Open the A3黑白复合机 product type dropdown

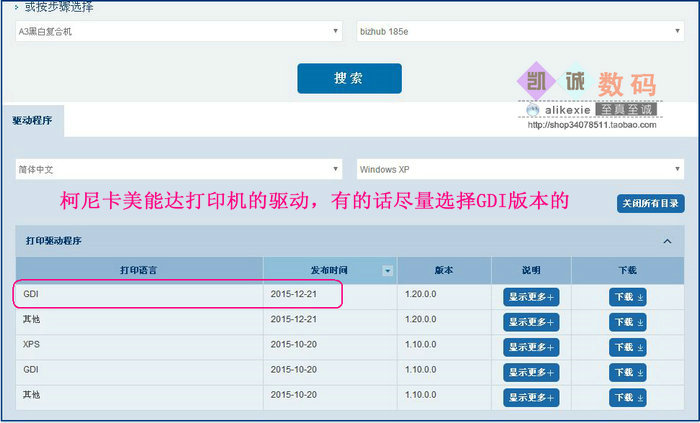tap(179, 31)
